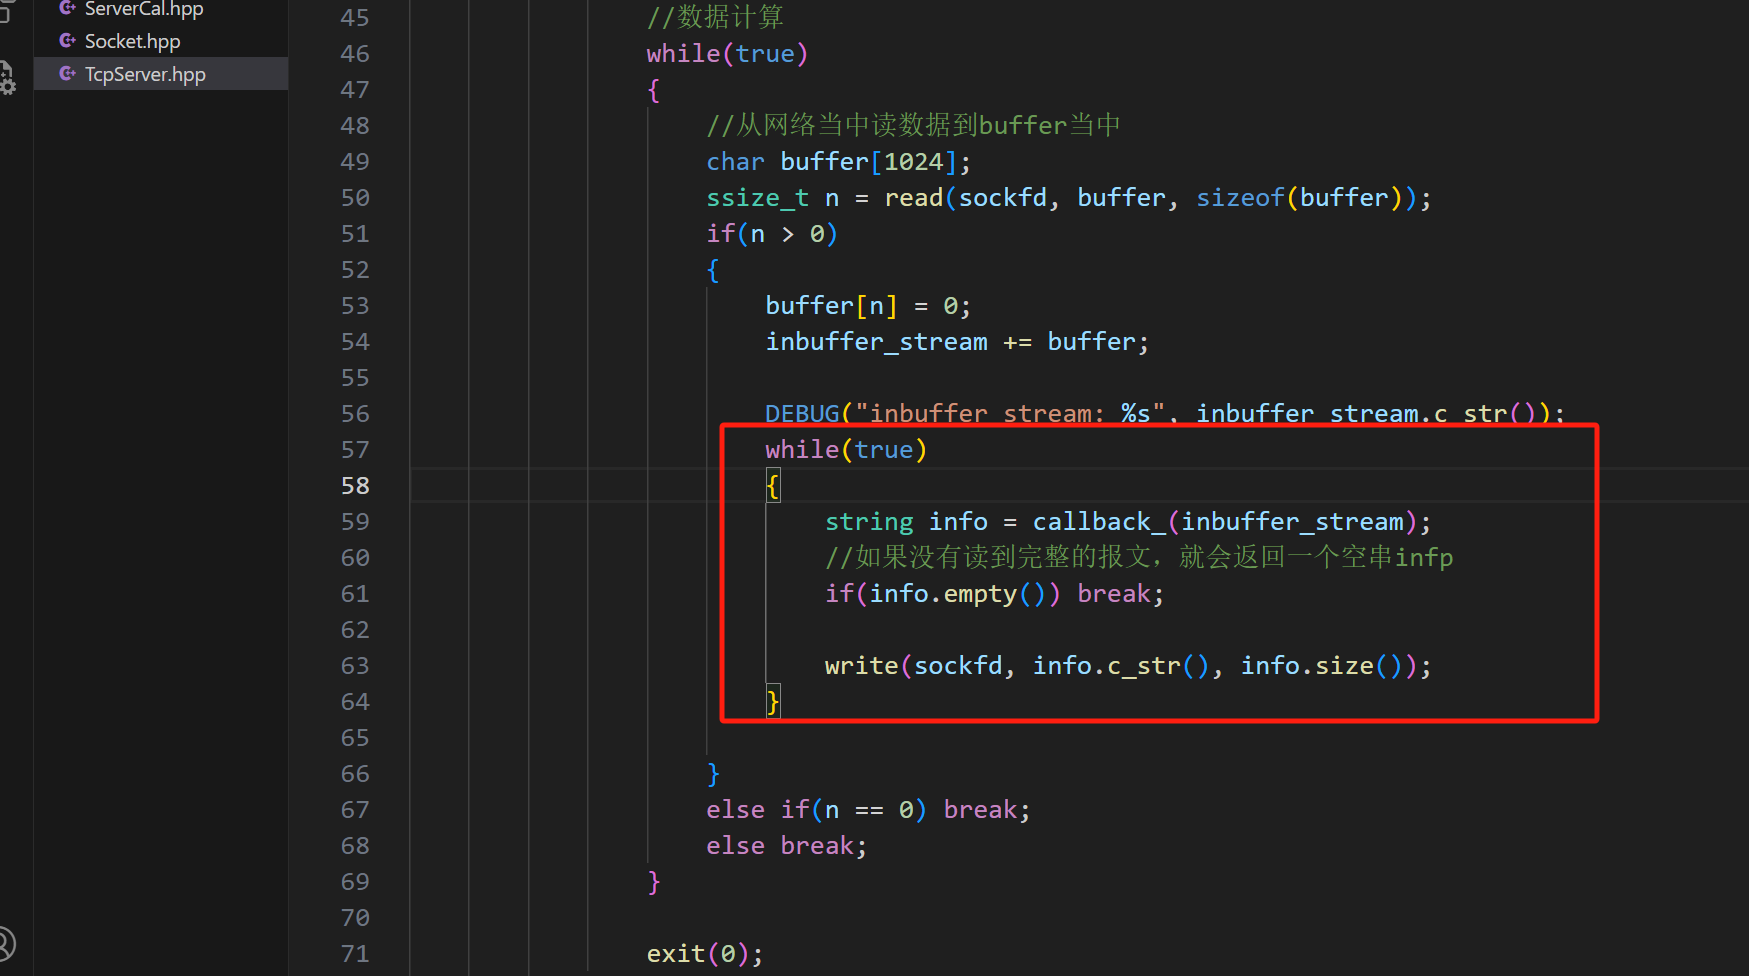Click the write function call
The width and height of the screenshot is (1749, 976).
coord(861,666)
